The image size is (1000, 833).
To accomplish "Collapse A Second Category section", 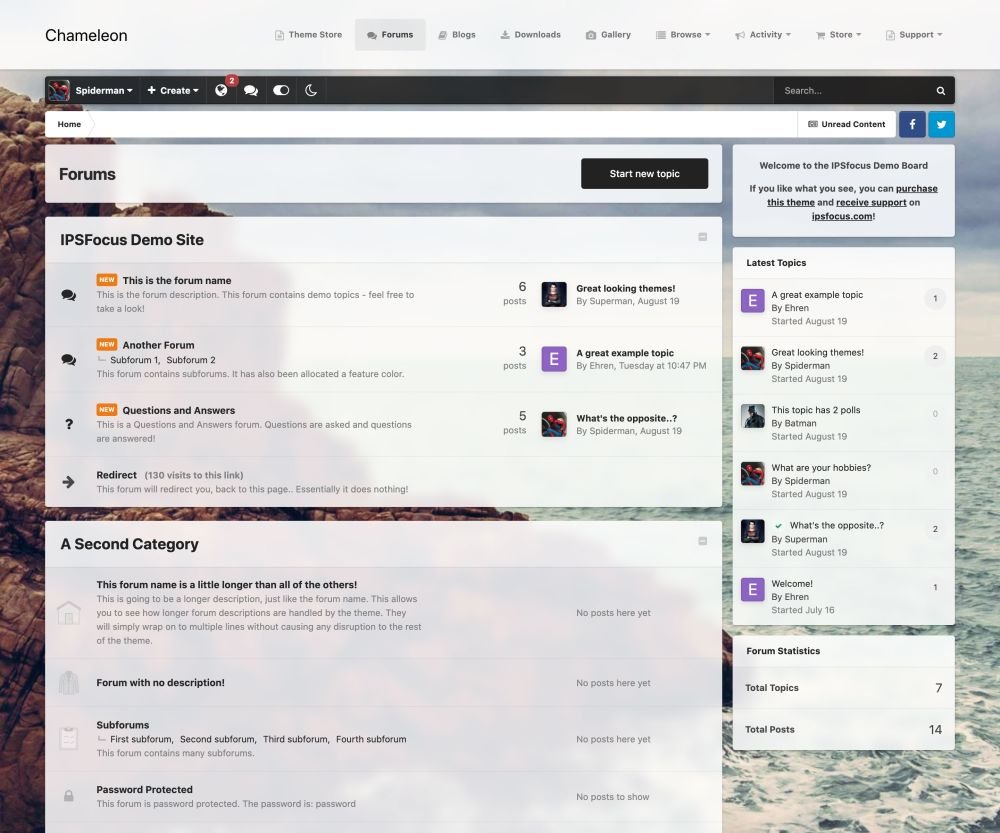I will click(702, 541).
